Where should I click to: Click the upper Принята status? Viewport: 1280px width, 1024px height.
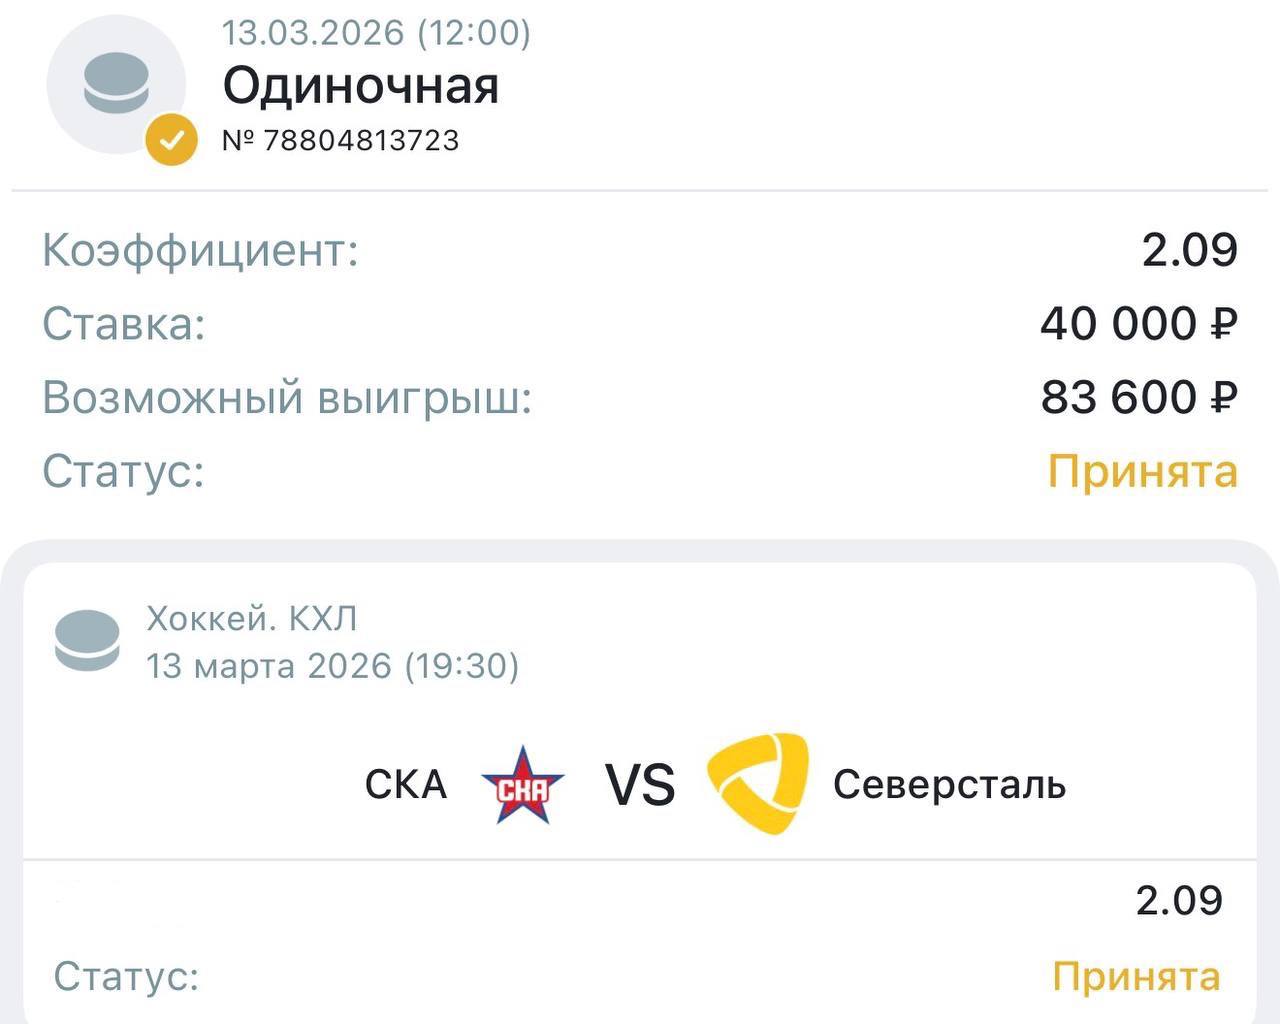(1142, 471)
